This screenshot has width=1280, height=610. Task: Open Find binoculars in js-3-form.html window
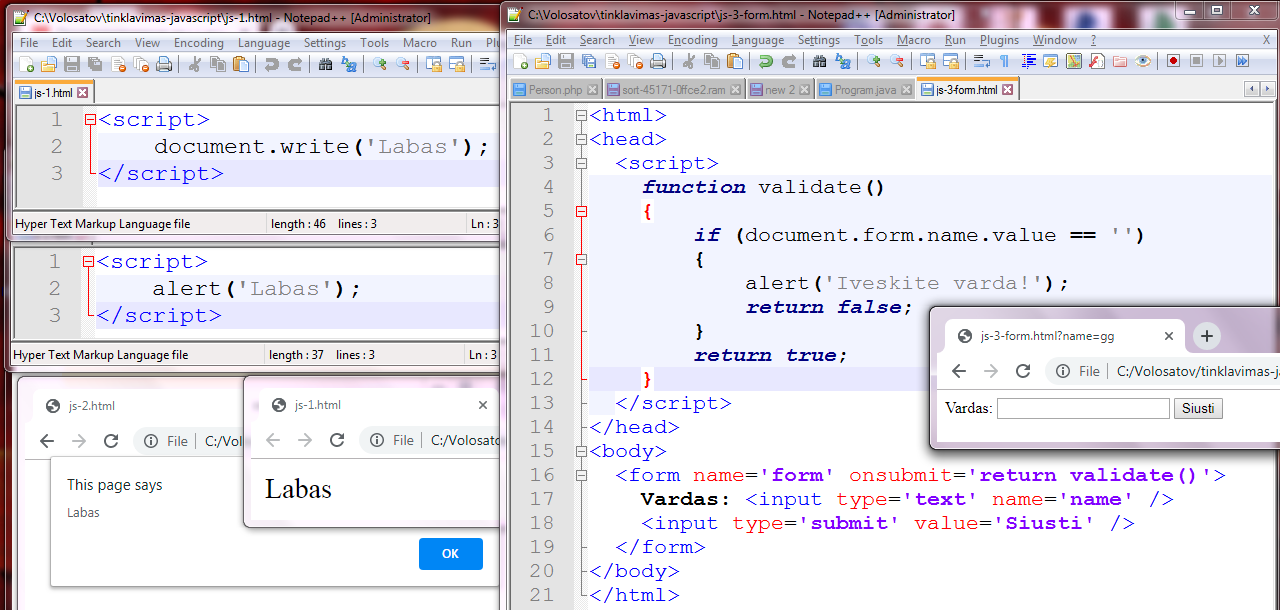[x=820, y=61]
